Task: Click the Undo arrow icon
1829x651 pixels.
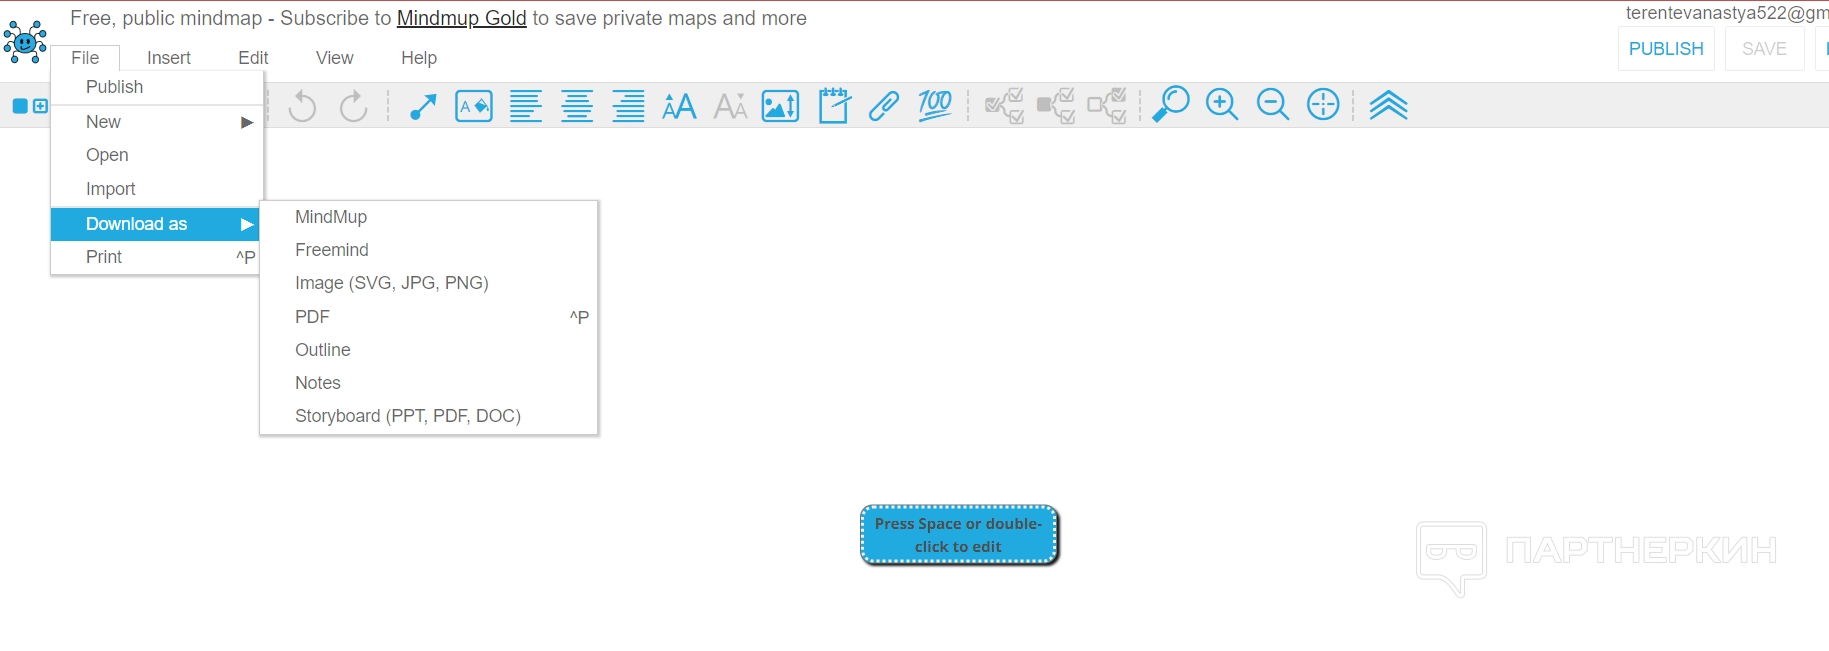Action: (x=302, y=105)
